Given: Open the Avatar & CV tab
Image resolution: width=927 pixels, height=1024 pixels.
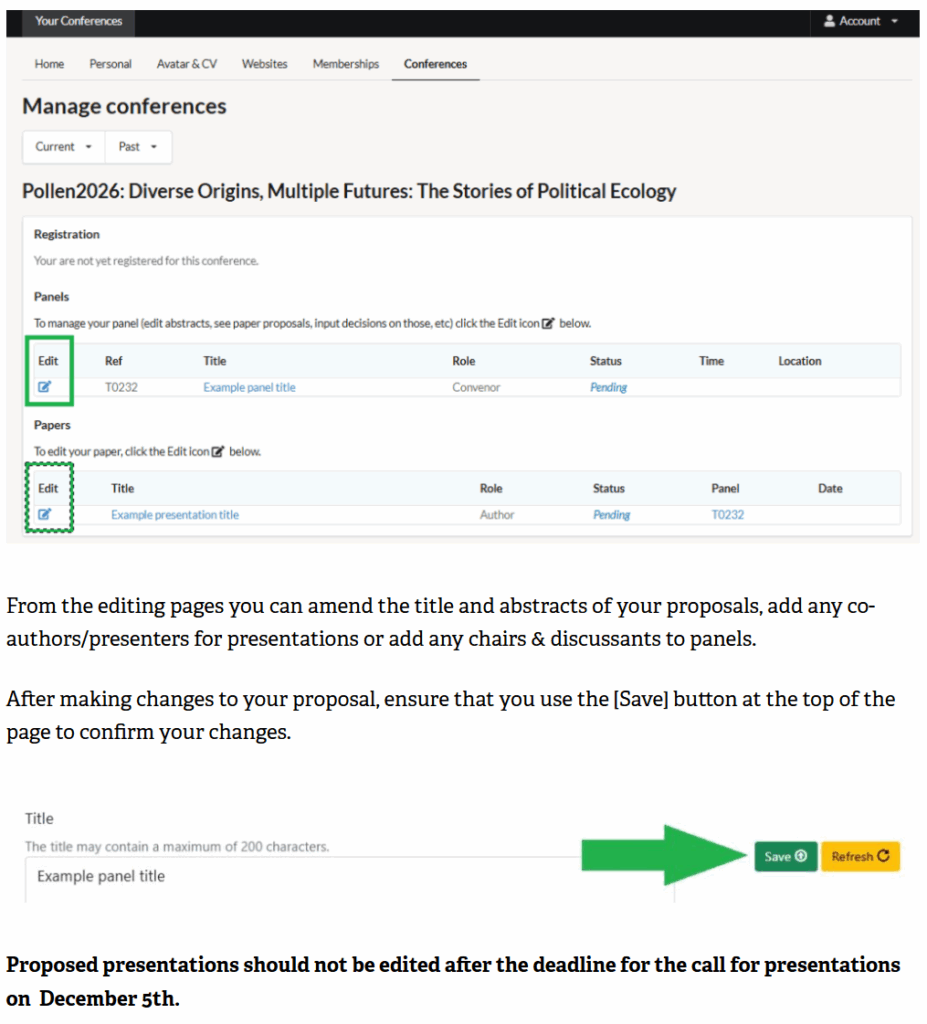Looking at the screenshot, I should pos(186,64).
